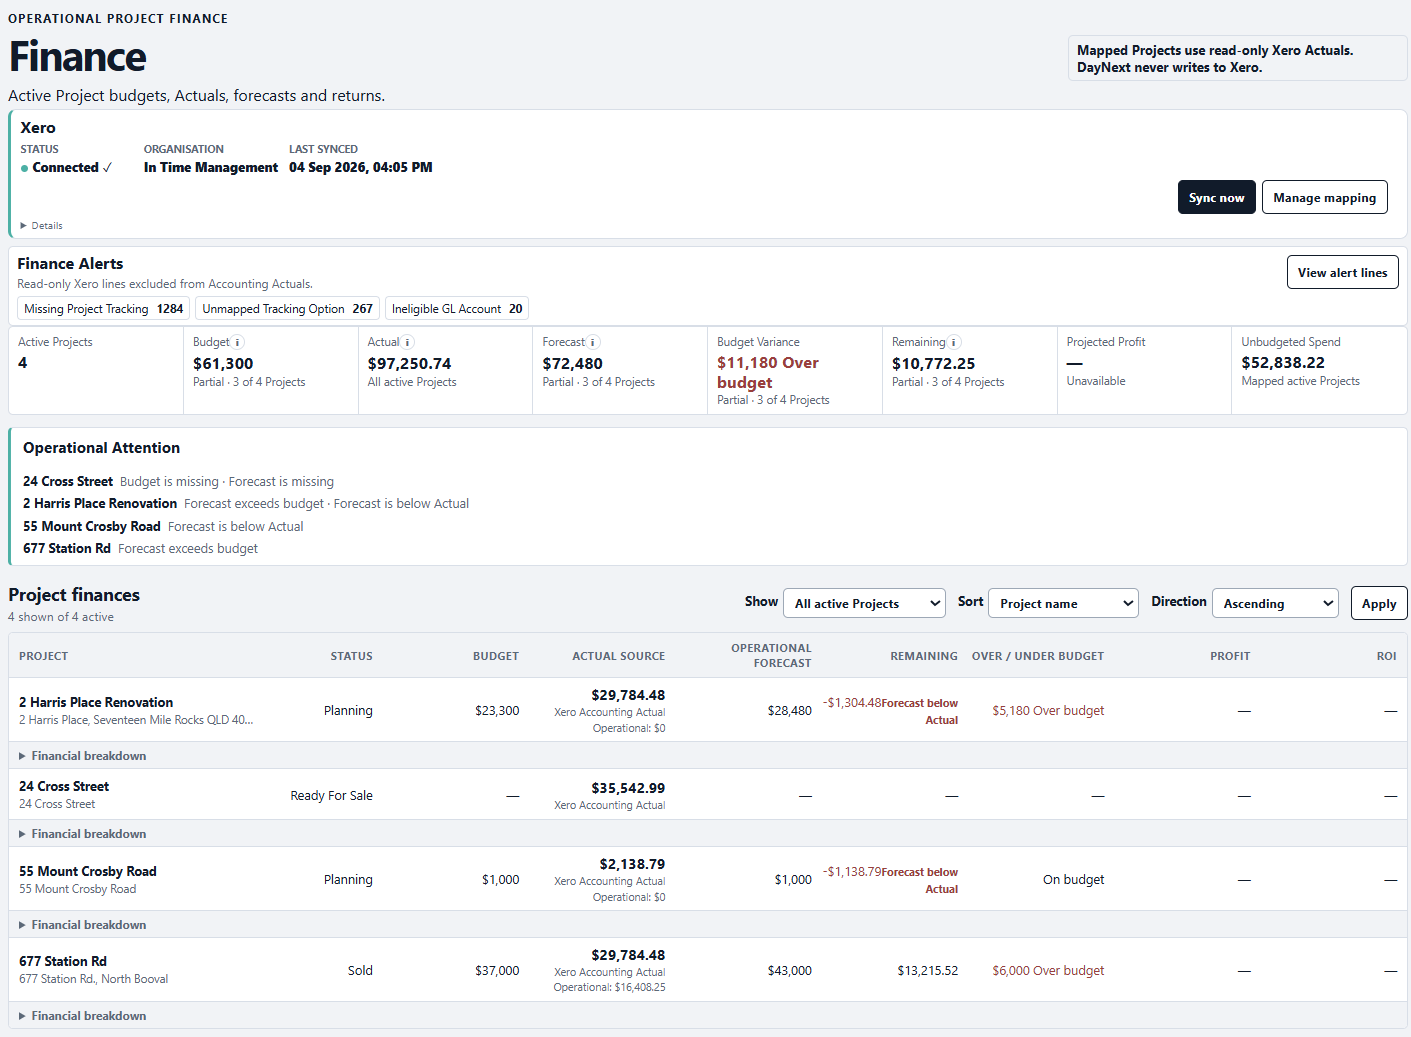This screenshot has height=1037, width=1411.
Task: Click $2,138.79 actual for 55 Mount Crosby Road
Action: click(x=632, y=864)
